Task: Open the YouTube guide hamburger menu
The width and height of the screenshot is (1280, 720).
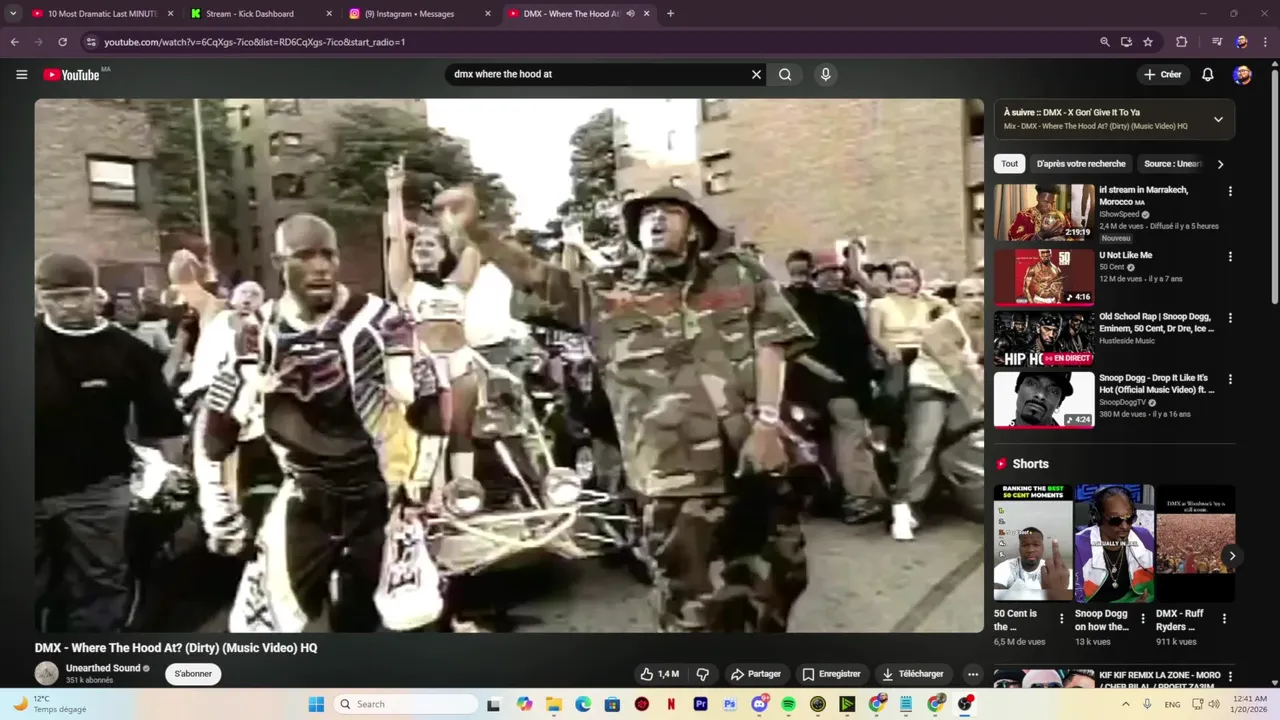Action: [21, 74]
